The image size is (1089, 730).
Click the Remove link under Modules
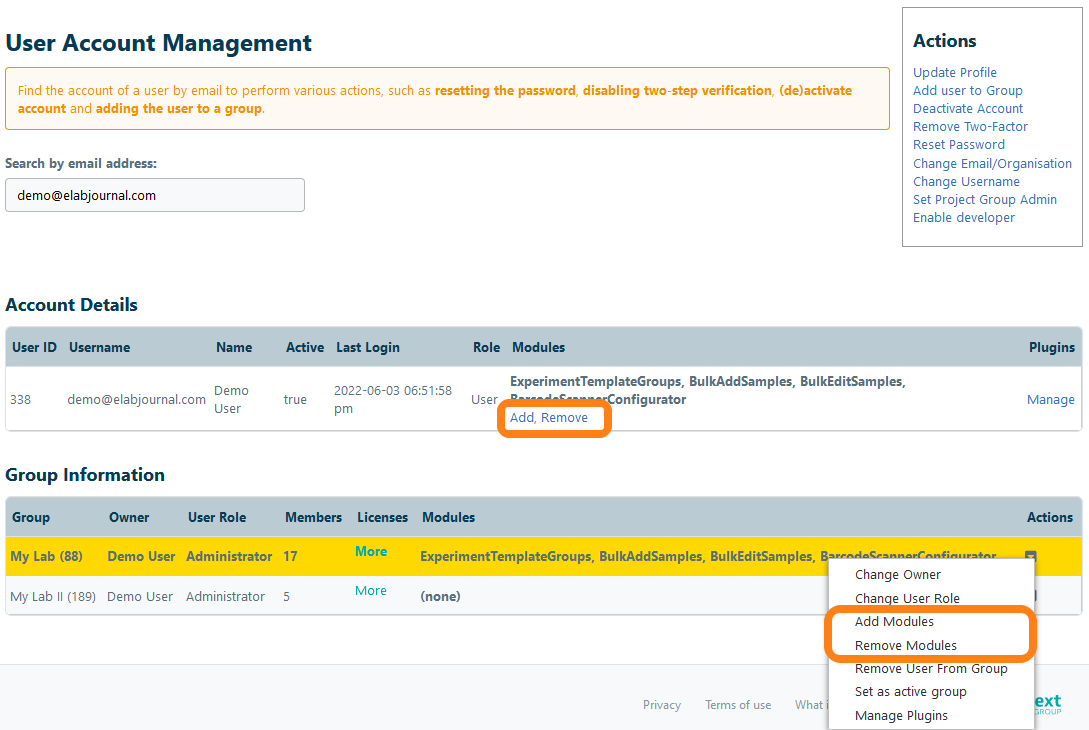(565, 418)
